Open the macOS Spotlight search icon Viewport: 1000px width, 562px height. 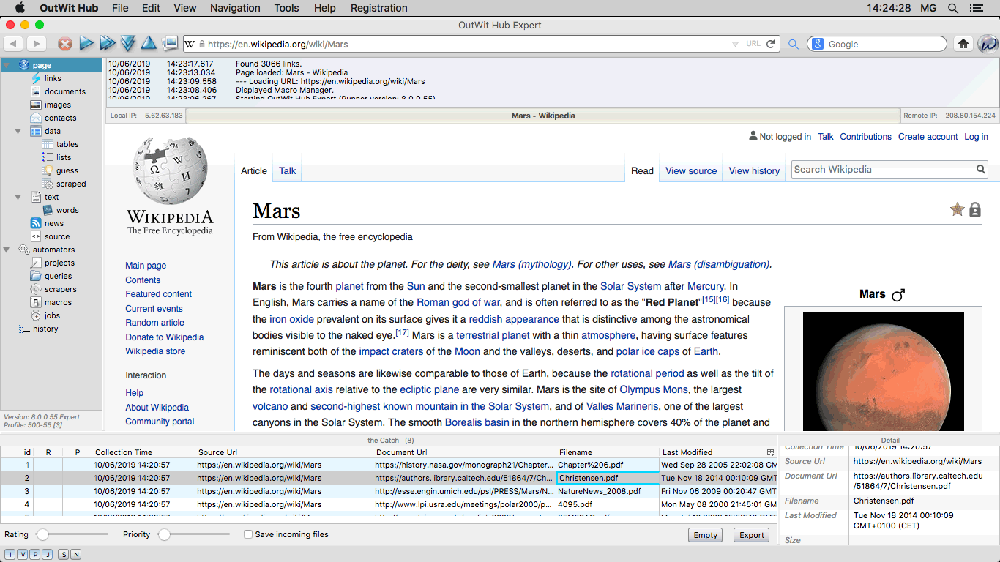tap(953, 8)
